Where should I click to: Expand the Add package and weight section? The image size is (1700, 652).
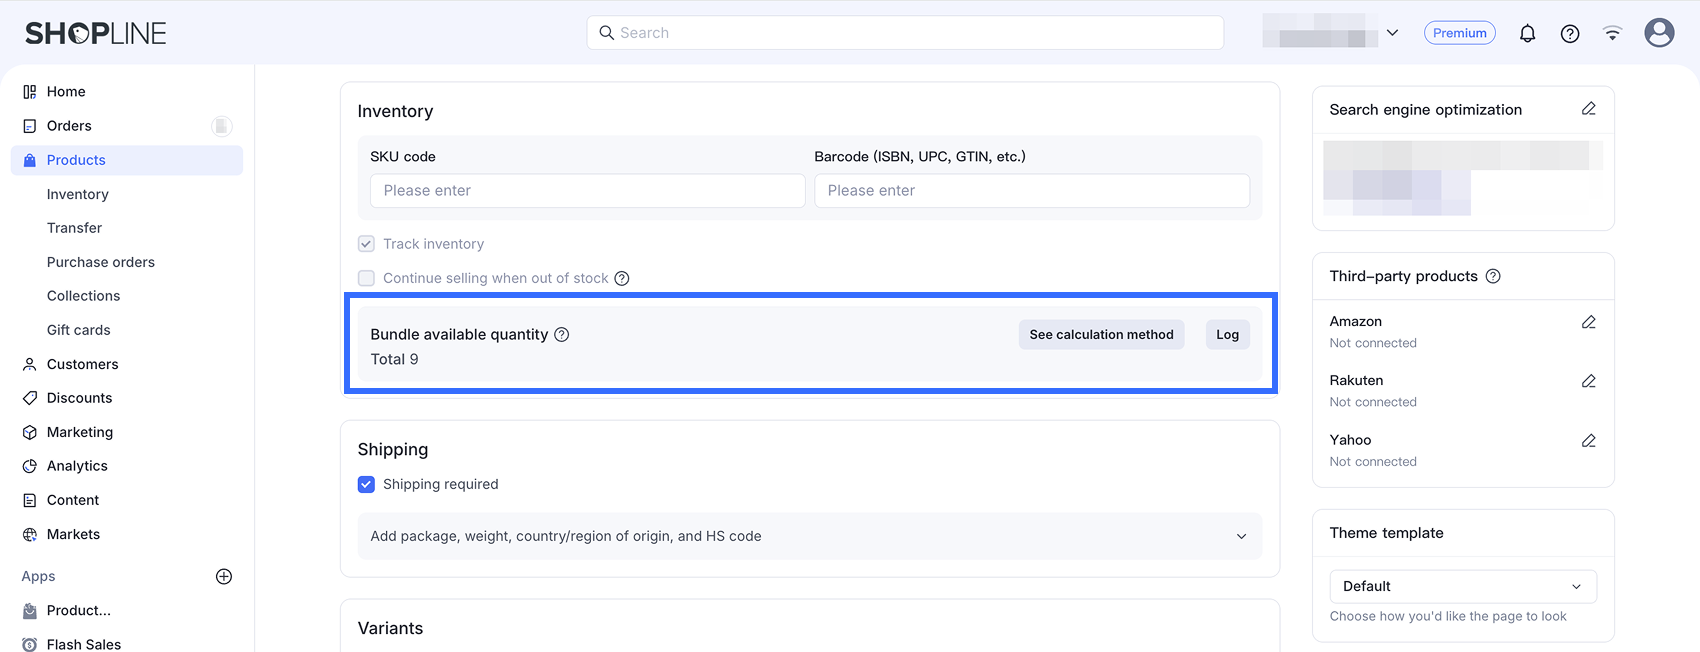[x=810, y=536]
